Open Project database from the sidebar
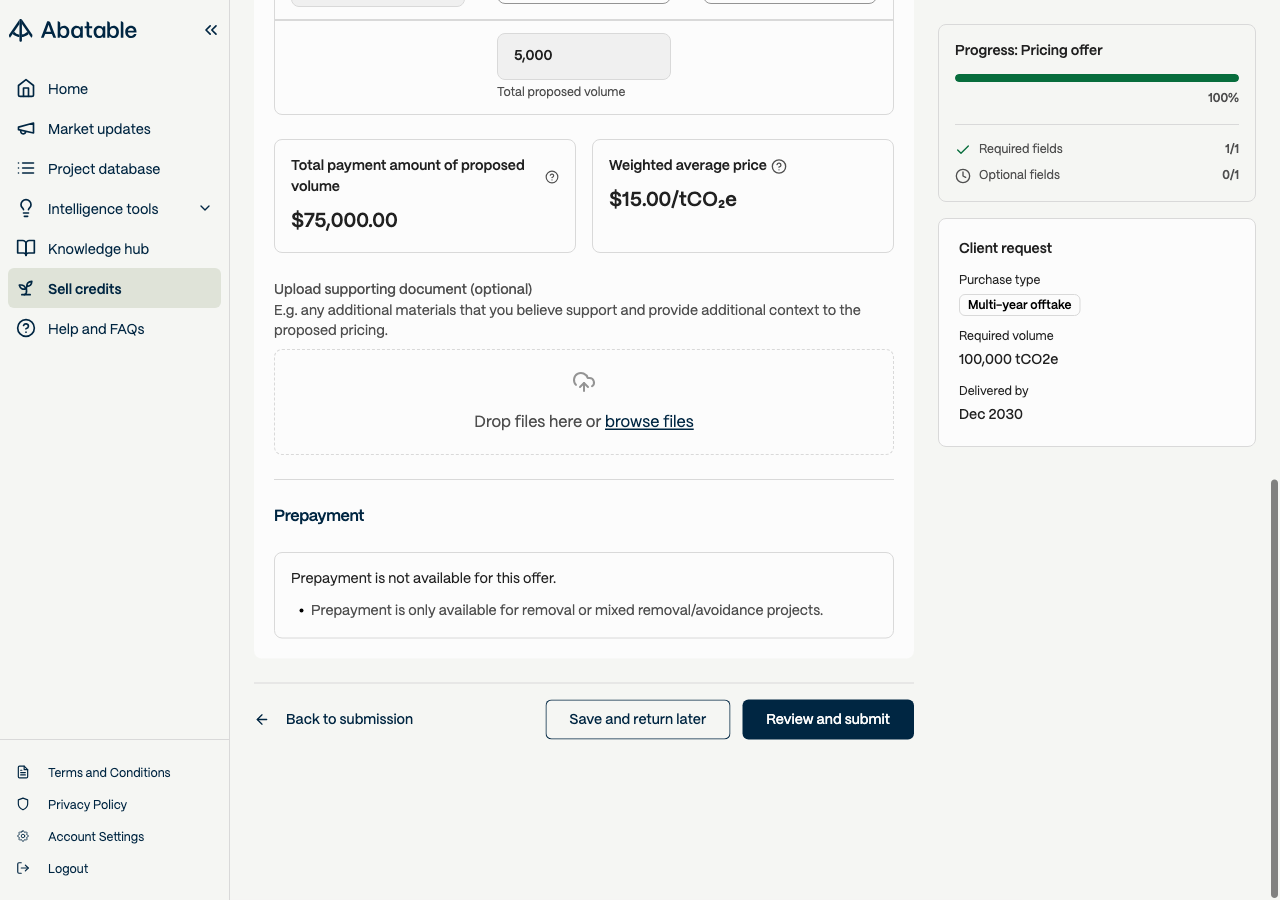This screenshot has height=900, width=1280. click(104, 169)
